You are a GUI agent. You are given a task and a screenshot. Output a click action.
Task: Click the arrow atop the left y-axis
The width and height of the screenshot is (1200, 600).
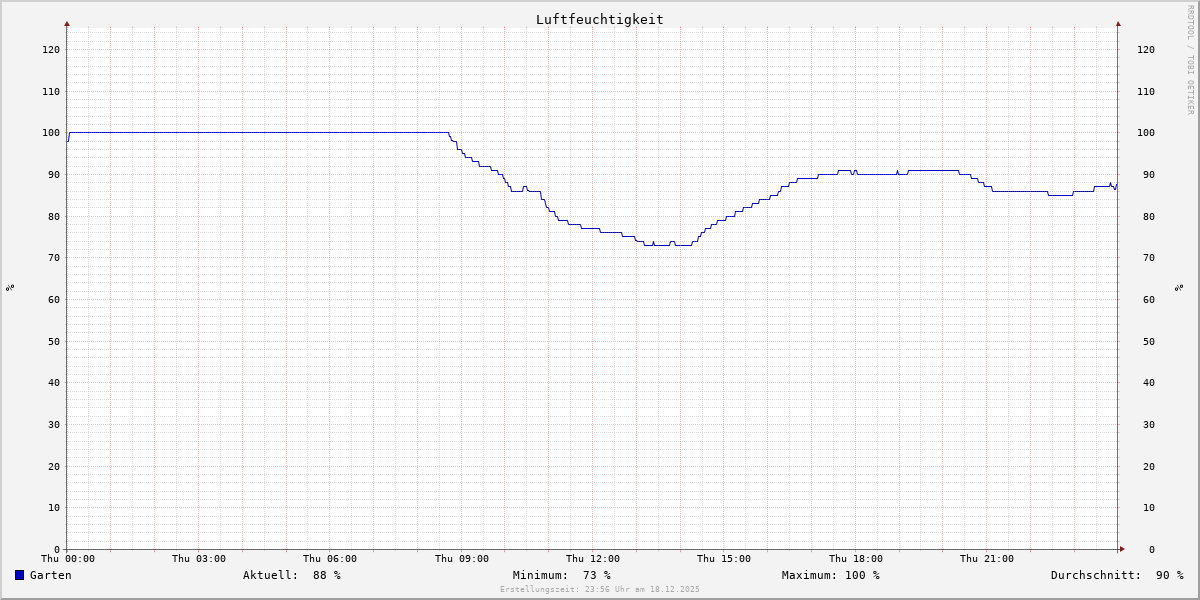(67, 23)
